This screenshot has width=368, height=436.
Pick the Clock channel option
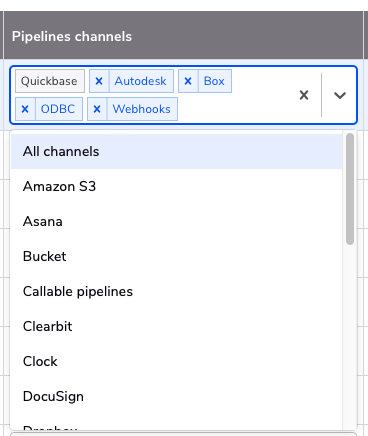click(177, 362)
